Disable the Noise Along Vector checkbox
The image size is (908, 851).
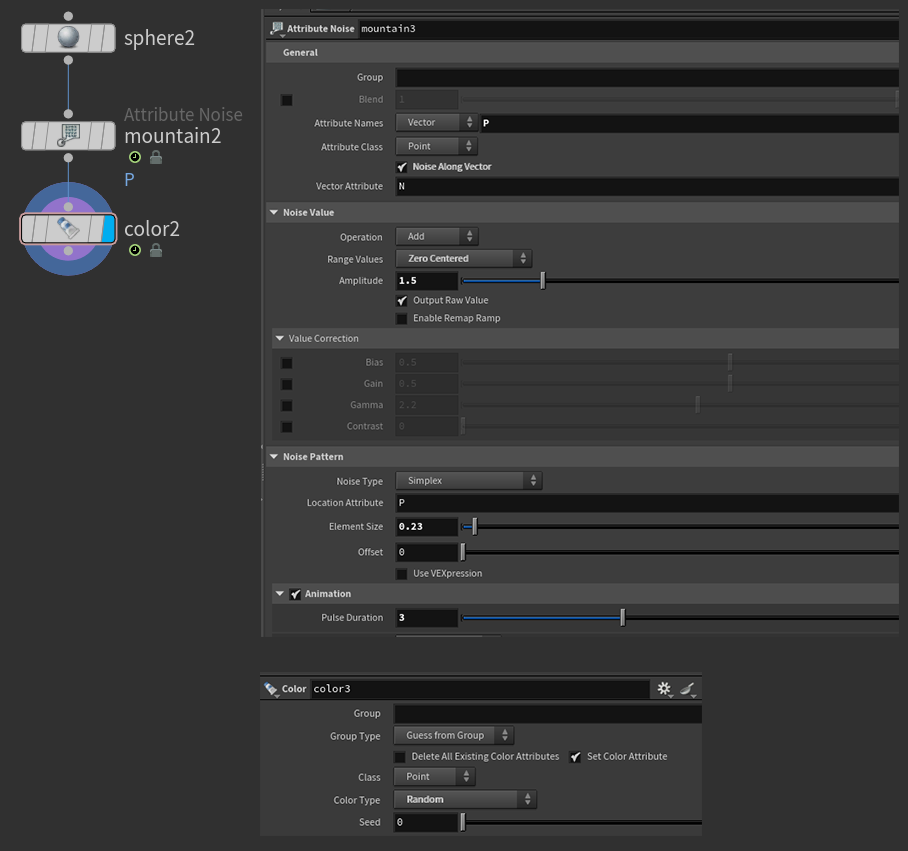tap(402, 167)
